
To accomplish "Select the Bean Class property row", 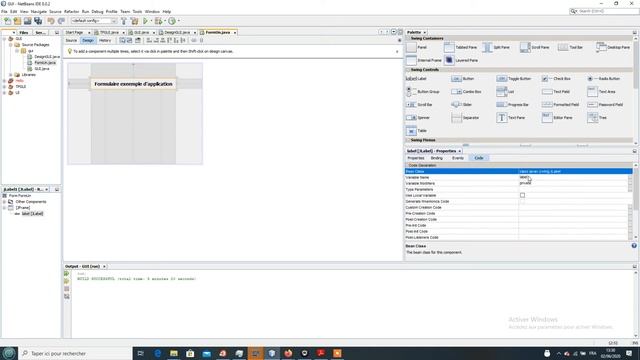I will pyautogui.click(x=518, y=171).
